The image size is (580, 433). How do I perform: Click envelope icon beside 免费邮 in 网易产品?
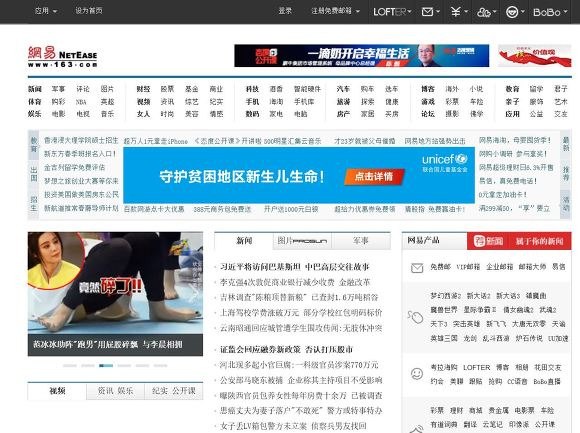point(417,267)
